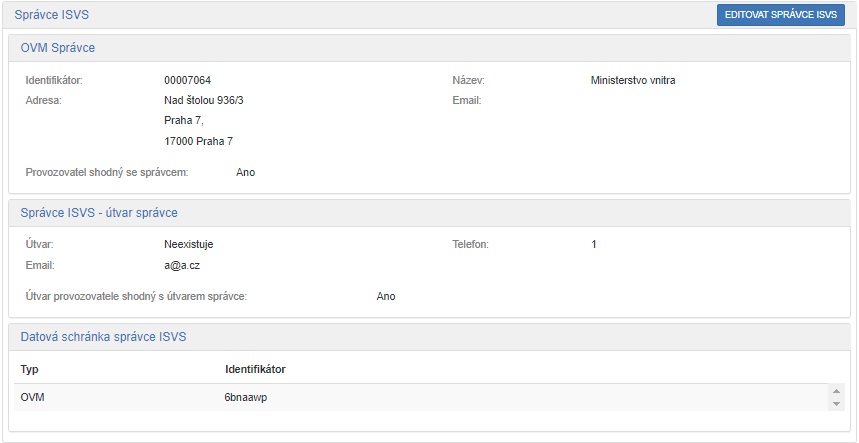The image size is (859, 443).
Task: Click the EDITOVAT SPRÁVCE ISVS button
Action: click(x=780, y=15)
